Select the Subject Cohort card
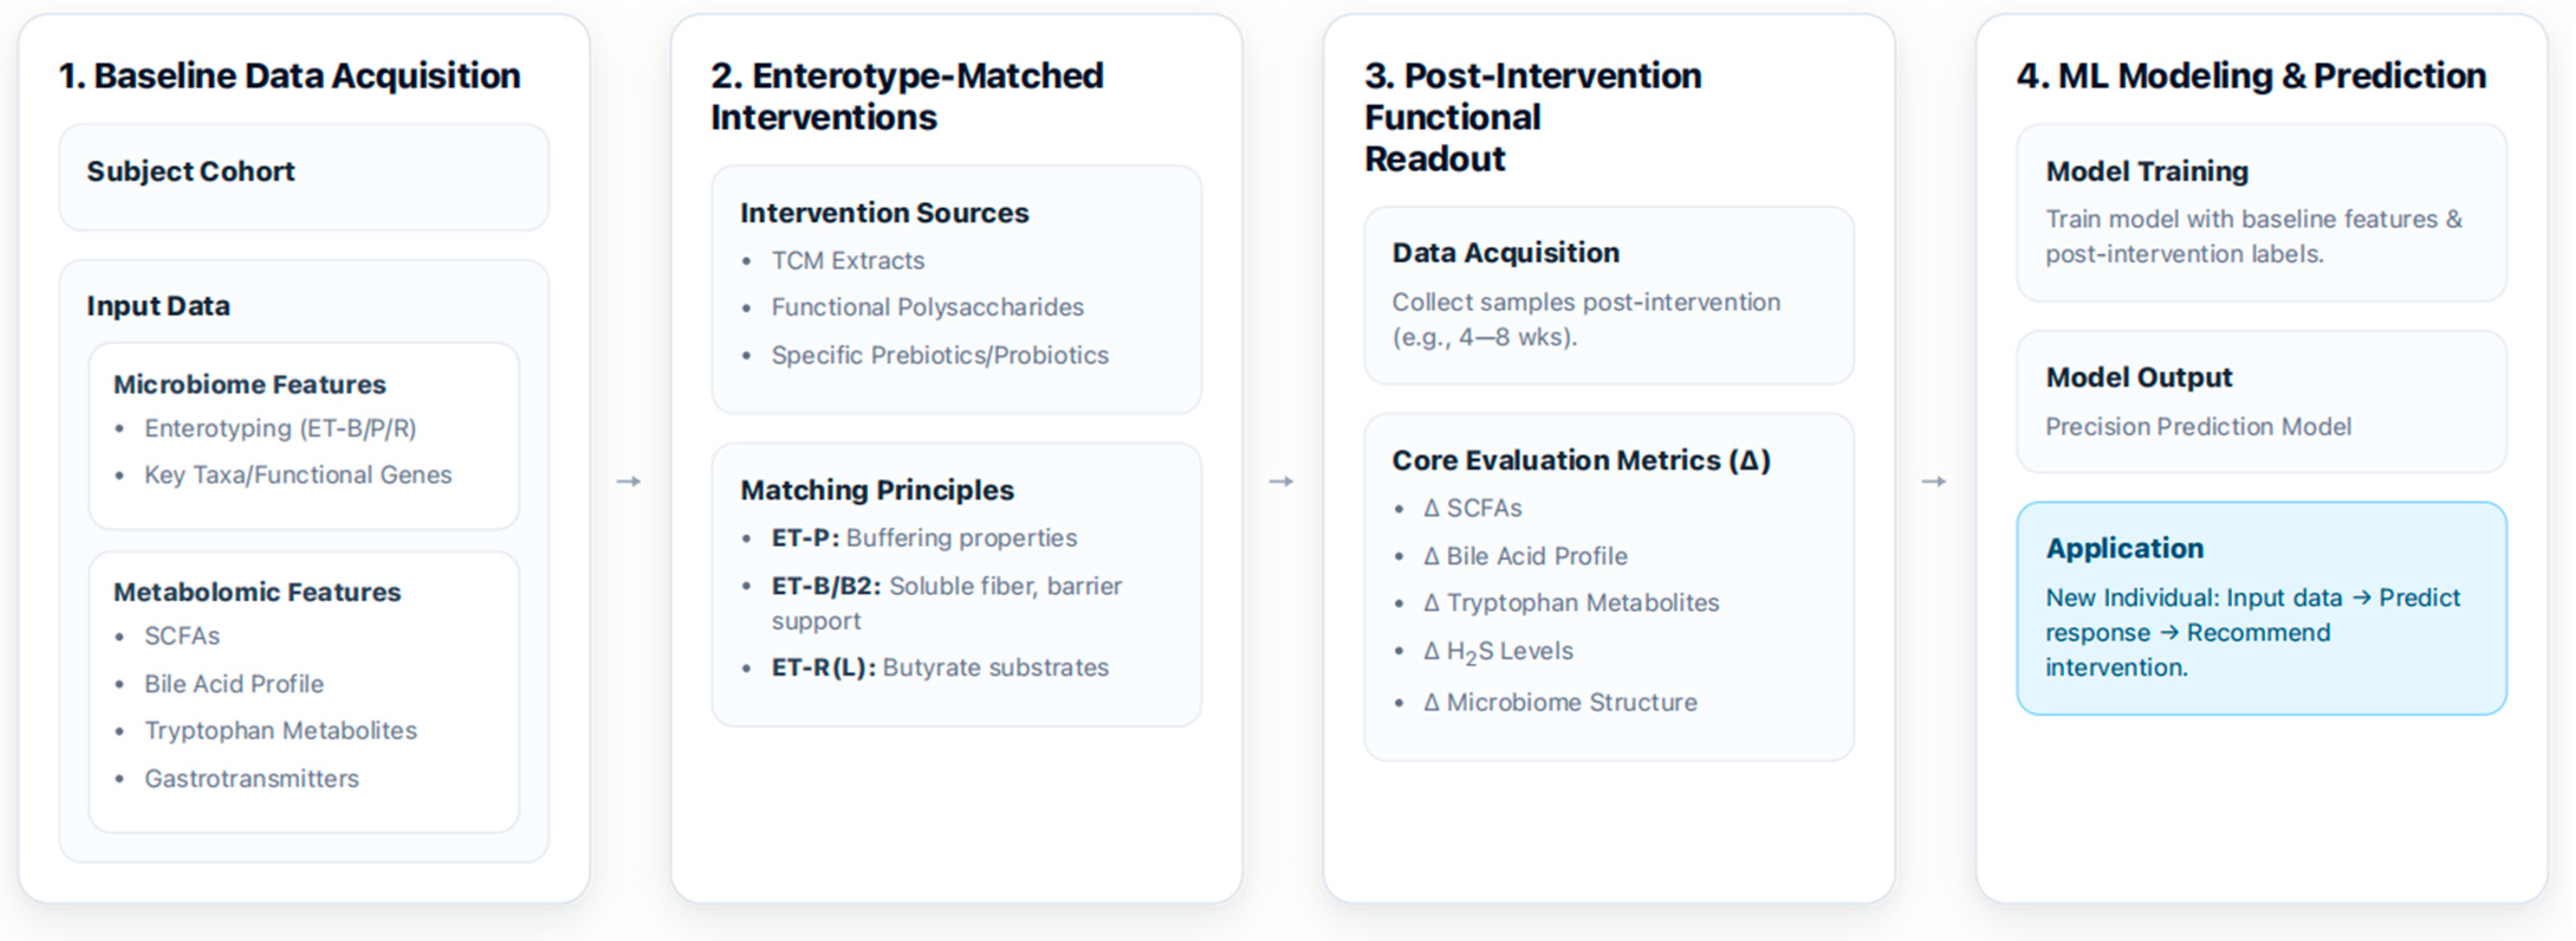This screenshot has width=2576, height=941. tap(303, 177)
